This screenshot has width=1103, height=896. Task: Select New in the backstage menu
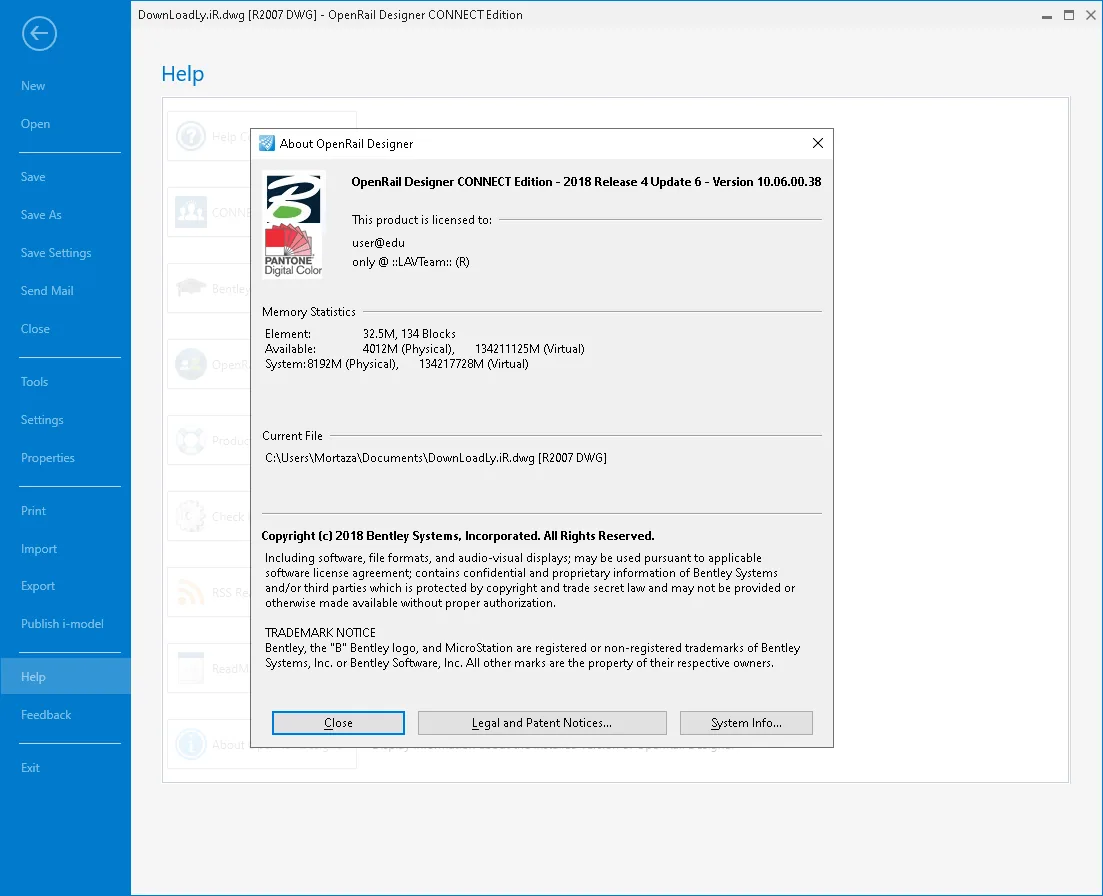33,86
